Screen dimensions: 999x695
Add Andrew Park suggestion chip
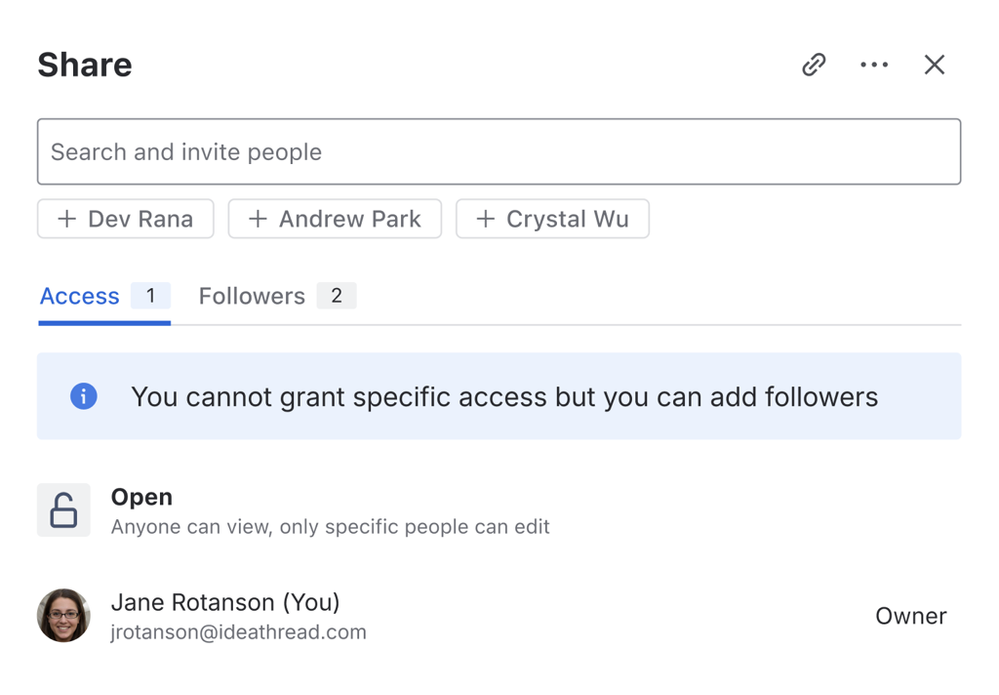(335, 219)
